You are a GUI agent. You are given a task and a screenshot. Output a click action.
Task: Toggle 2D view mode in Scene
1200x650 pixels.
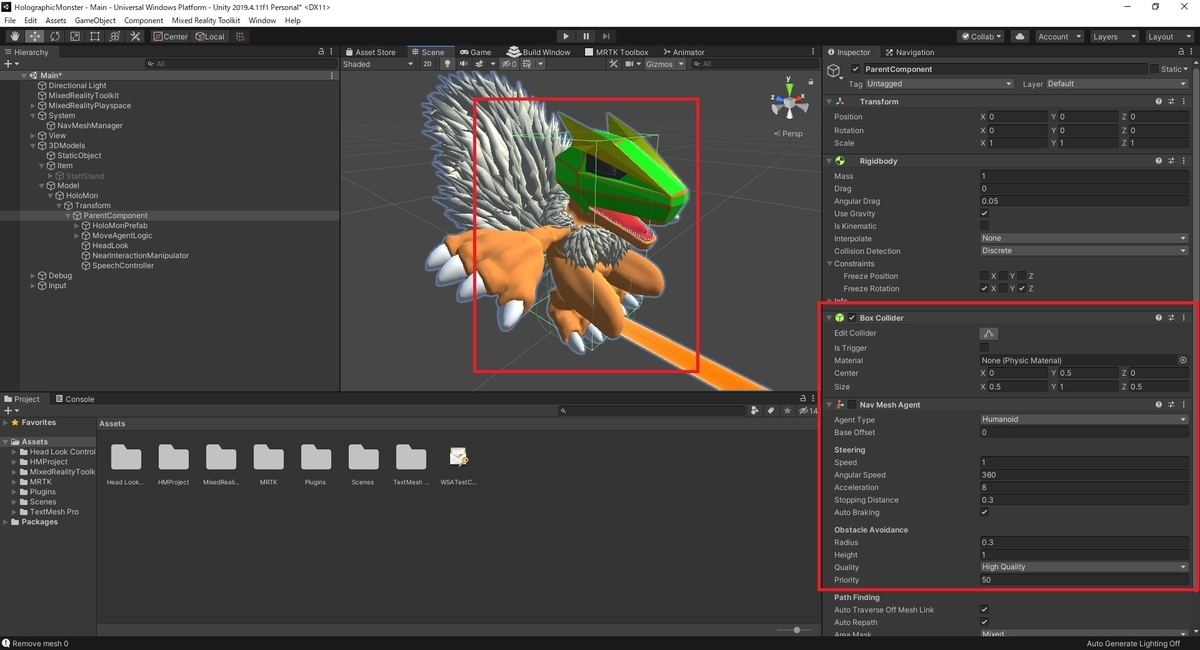427,64
